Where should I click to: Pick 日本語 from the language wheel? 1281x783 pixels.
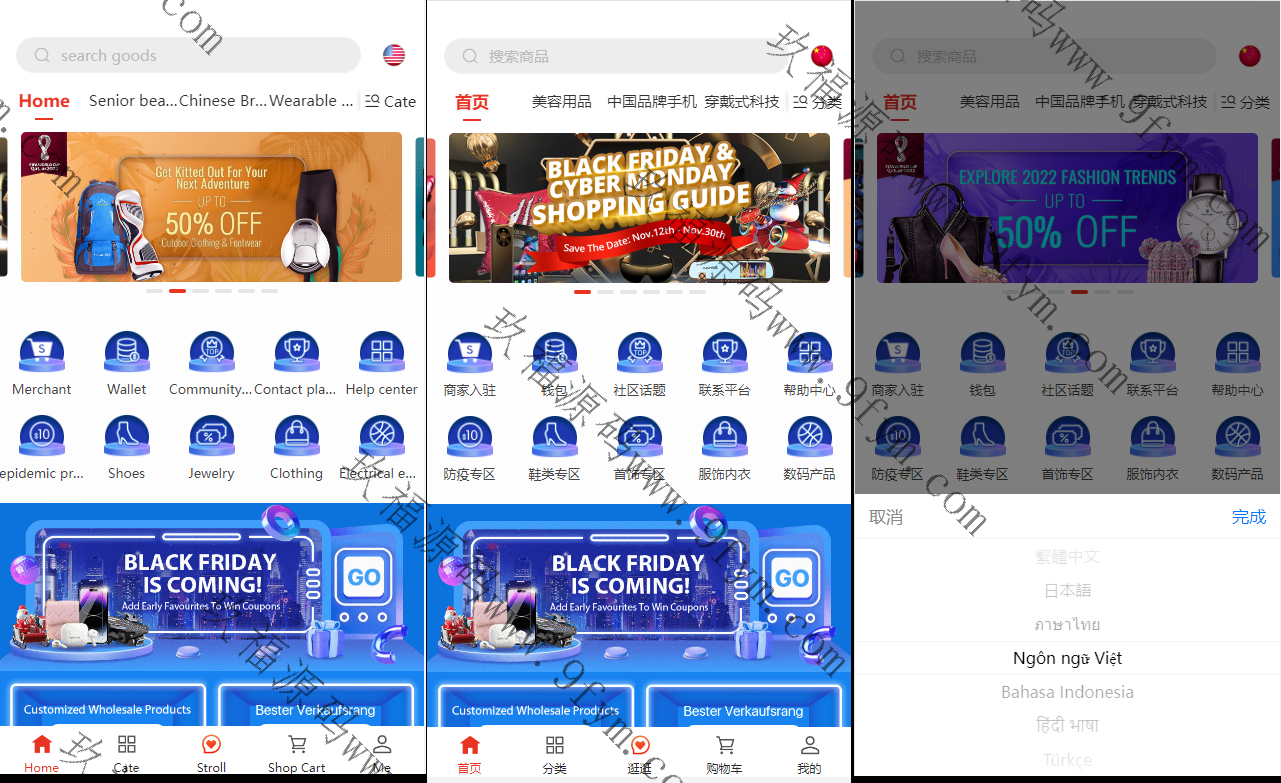point(1067,590)
